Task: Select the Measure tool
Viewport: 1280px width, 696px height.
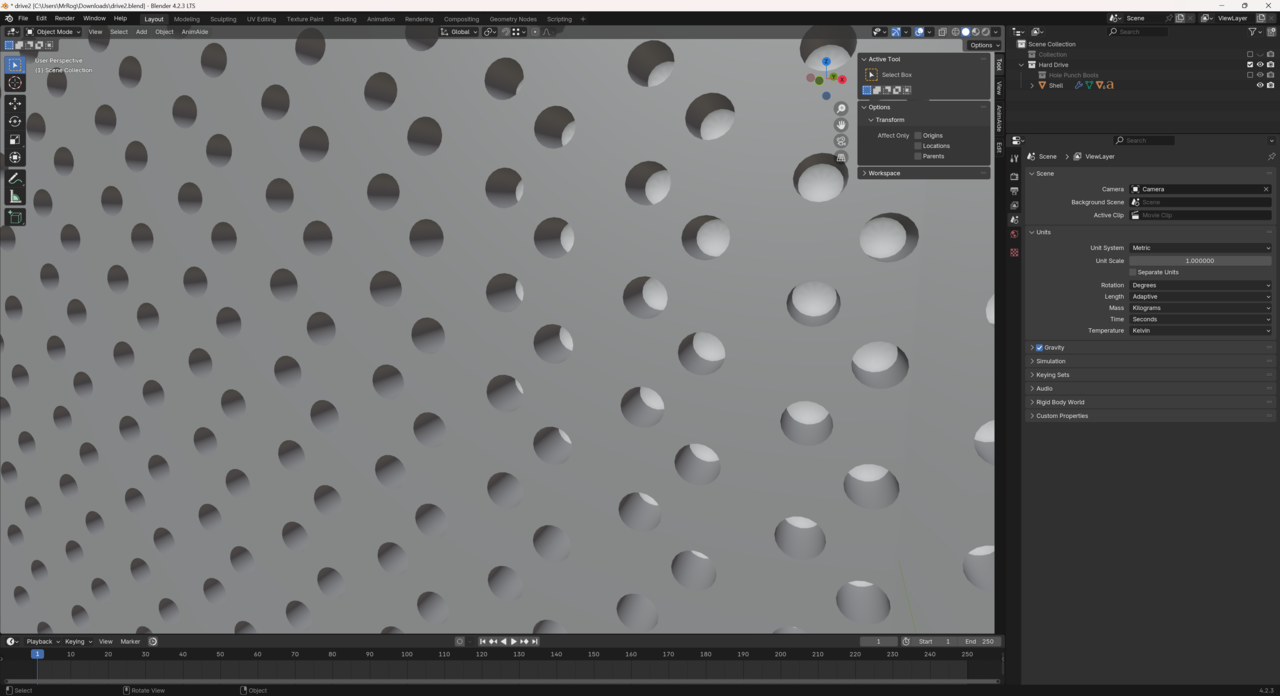Action: (14, 197)
